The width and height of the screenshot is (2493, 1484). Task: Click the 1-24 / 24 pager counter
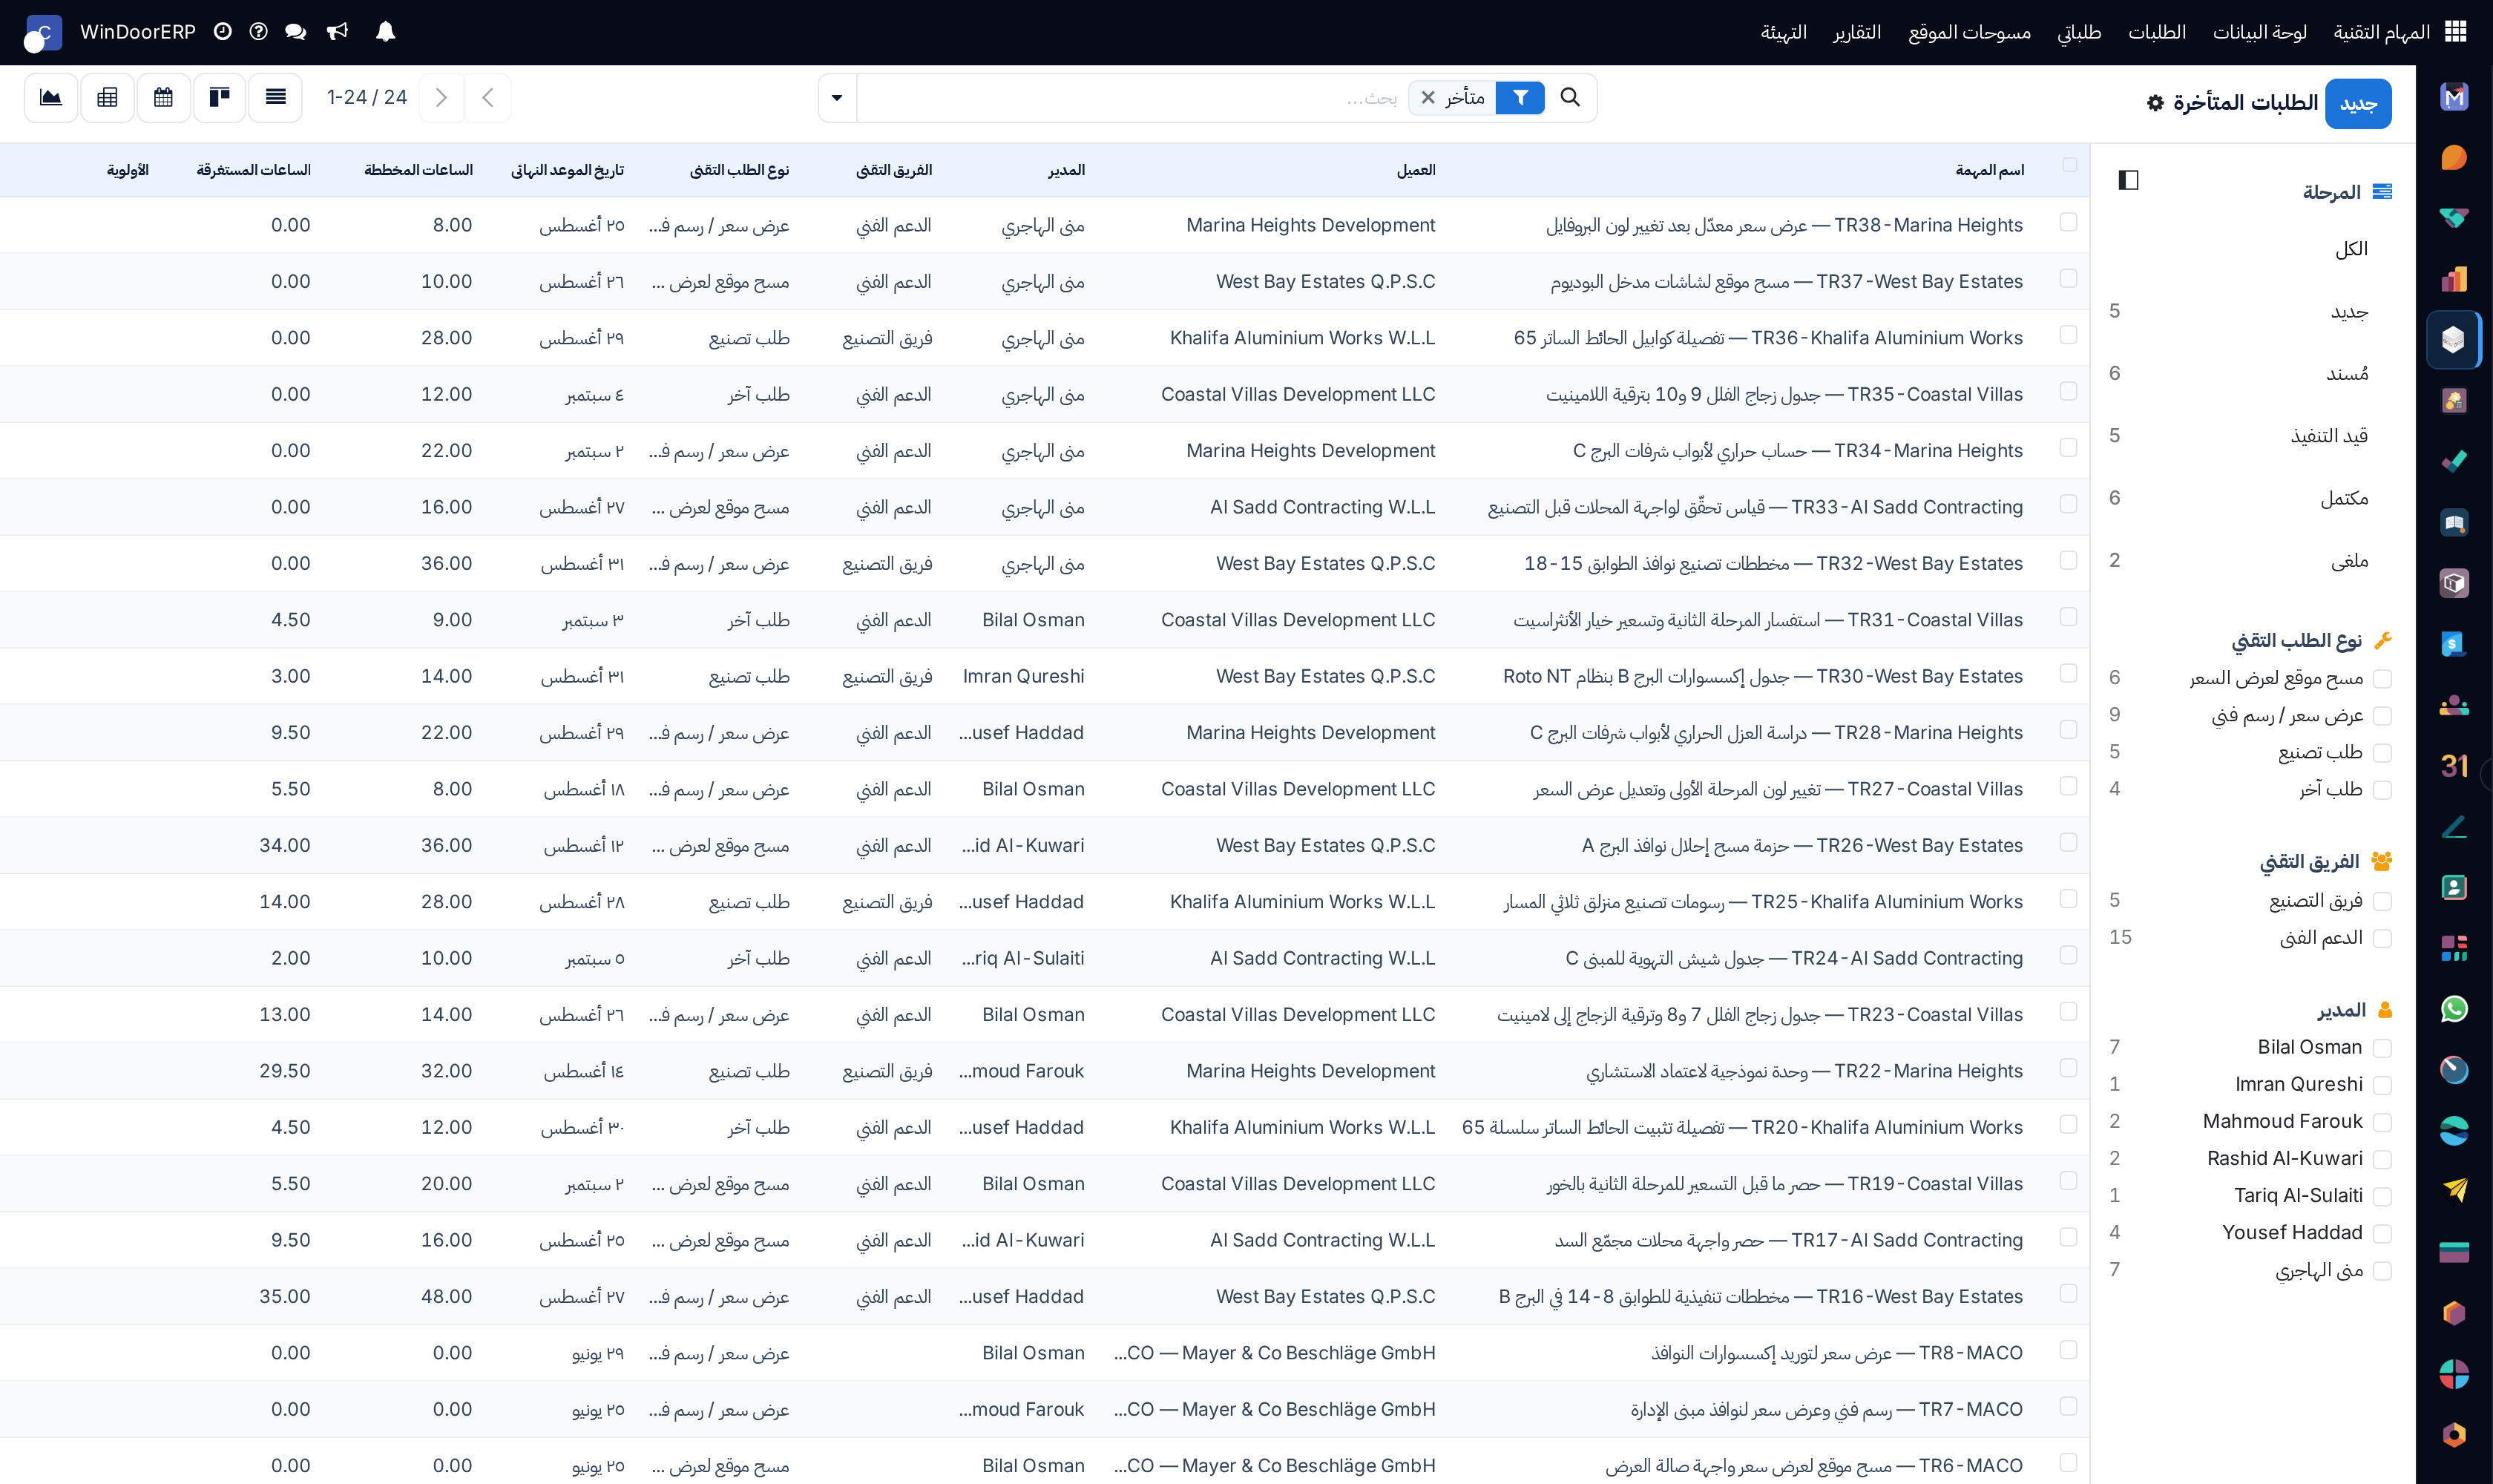367,97
